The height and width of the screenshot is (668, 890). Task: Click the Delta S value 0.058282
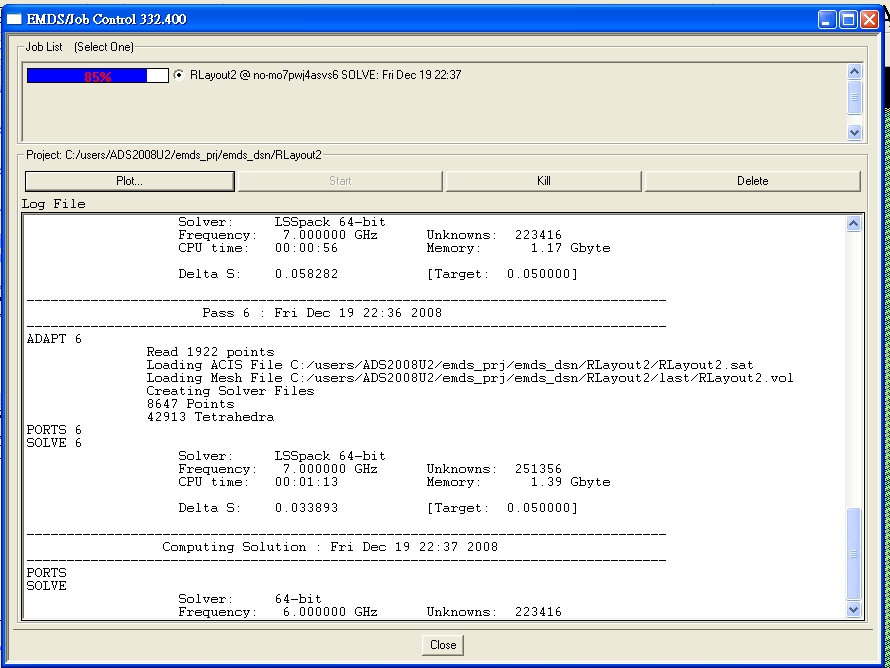(307, 274)
